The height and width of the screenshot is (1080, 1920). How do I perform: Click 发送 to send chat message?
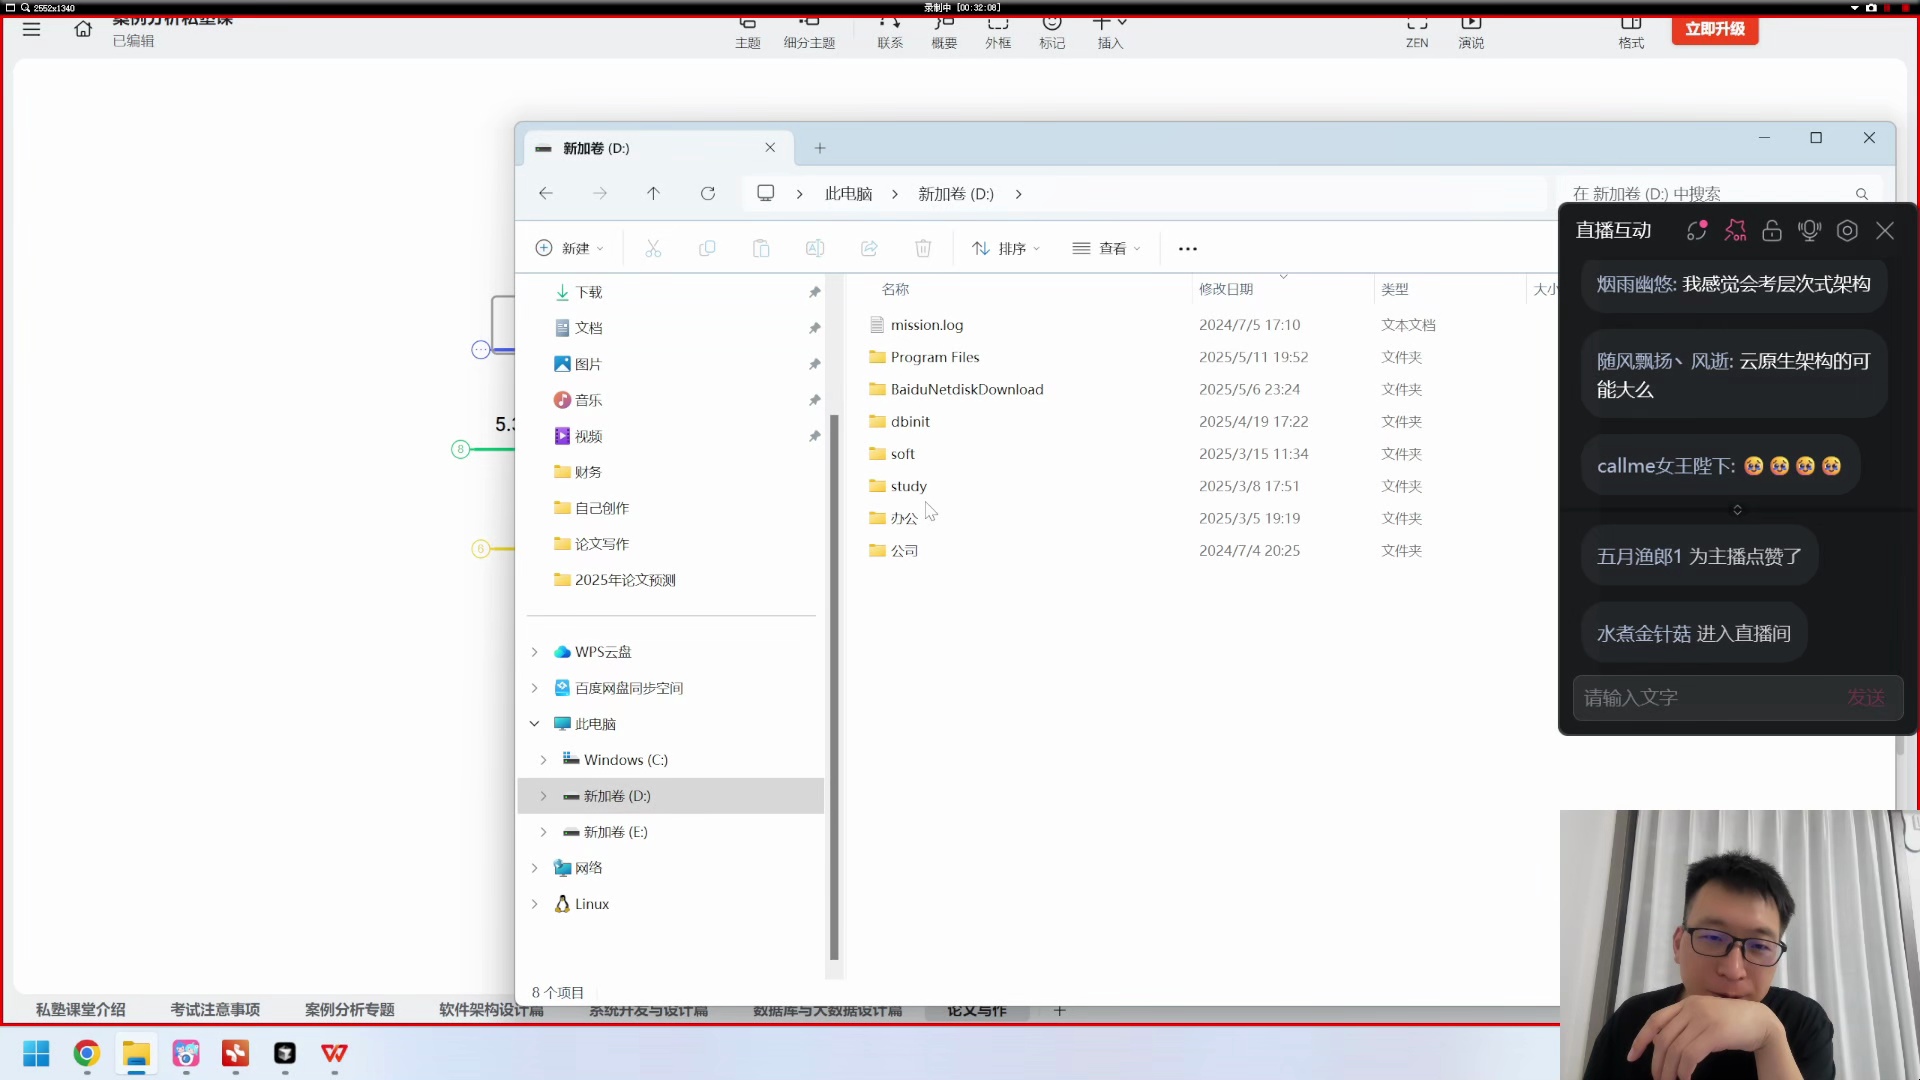1865,698
